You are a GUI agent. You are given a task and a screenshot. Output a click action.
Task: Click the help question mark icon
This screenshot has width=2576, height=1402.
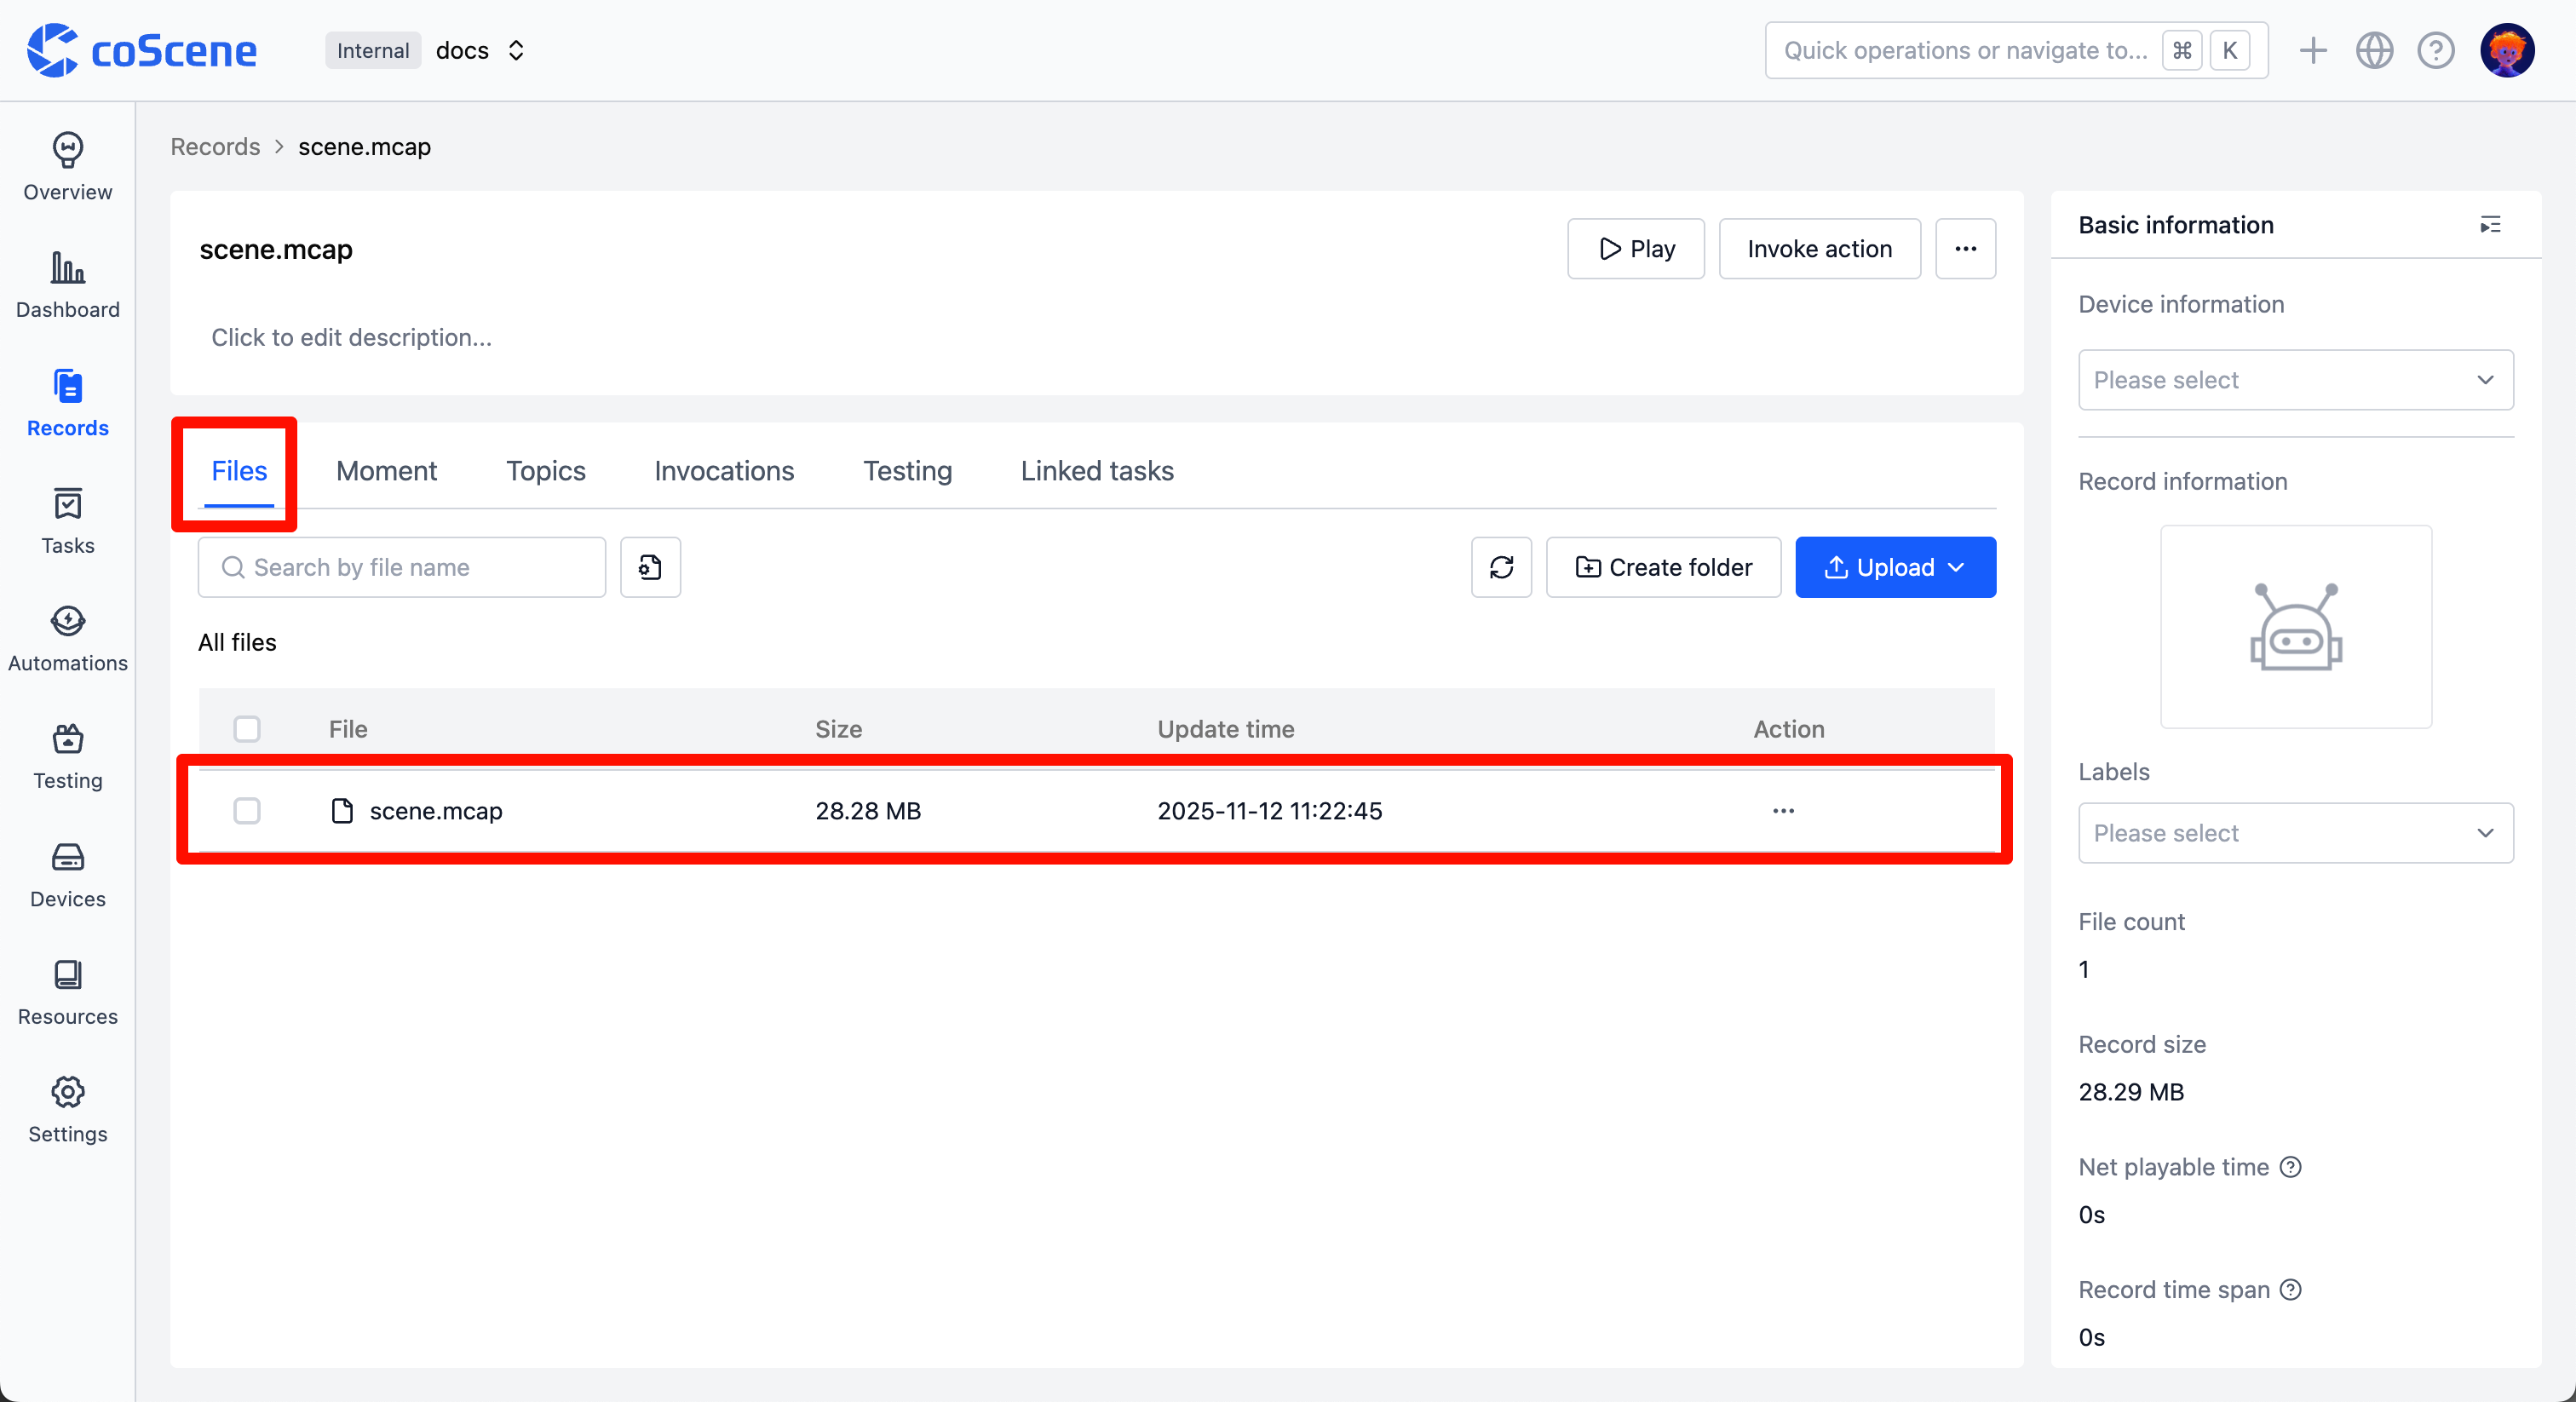click(x=2435, y=50)
